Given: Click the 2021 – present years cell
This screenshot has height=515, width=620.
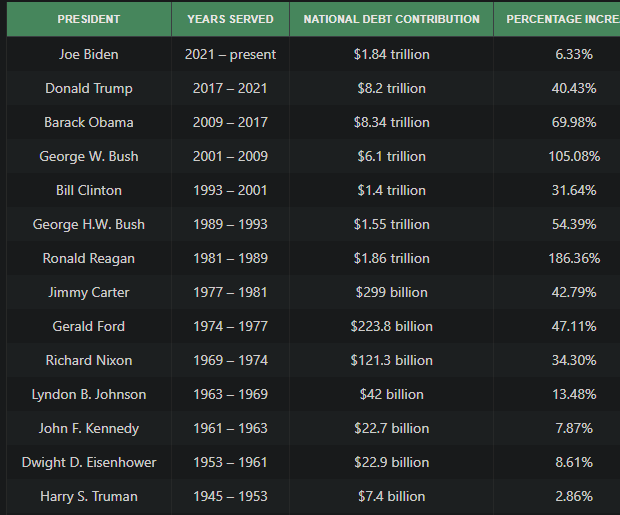Looking at the screenshot, I should [230, 54].
